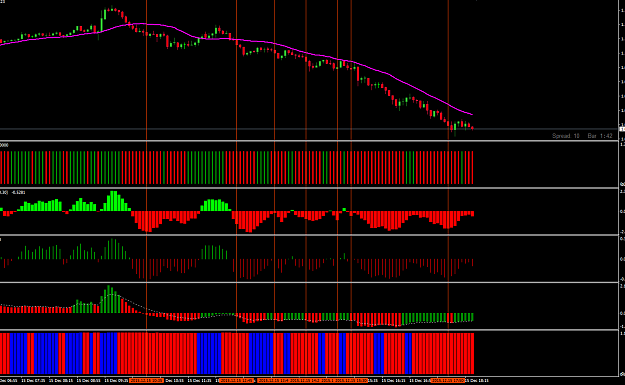Click the highlighted current price label on price axis
Screen dimensions: 625x385
(x=622, y=129)
